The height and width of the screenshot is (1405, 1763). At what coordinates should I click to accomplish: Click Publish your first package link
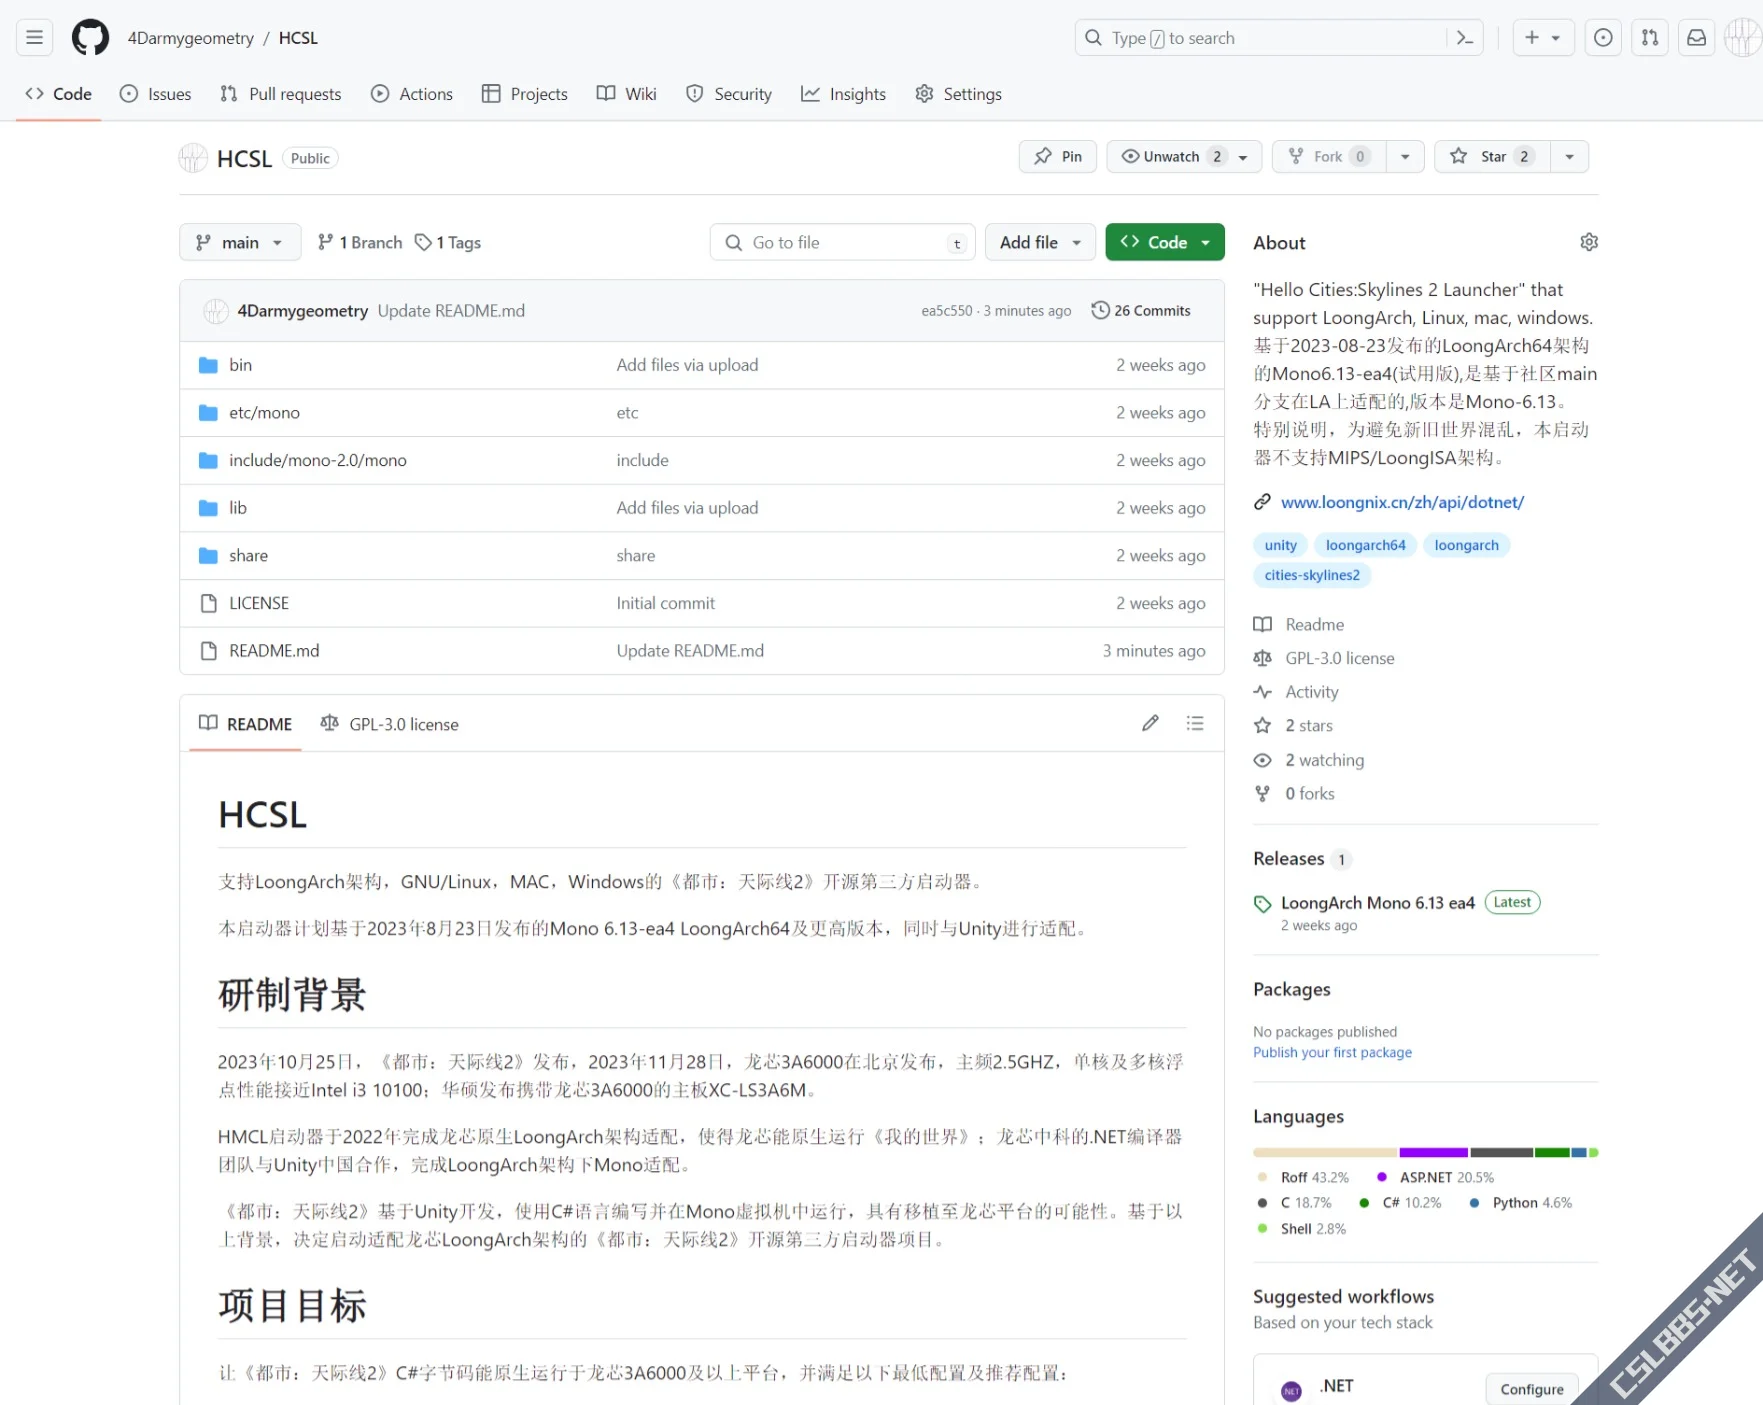1332,1052
